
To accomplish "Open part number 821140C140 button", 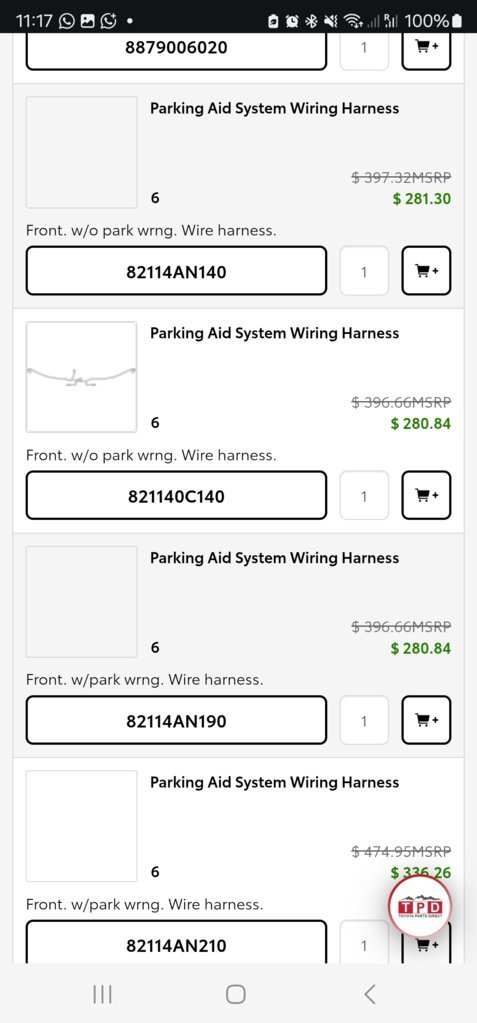I will click(176, 495).
